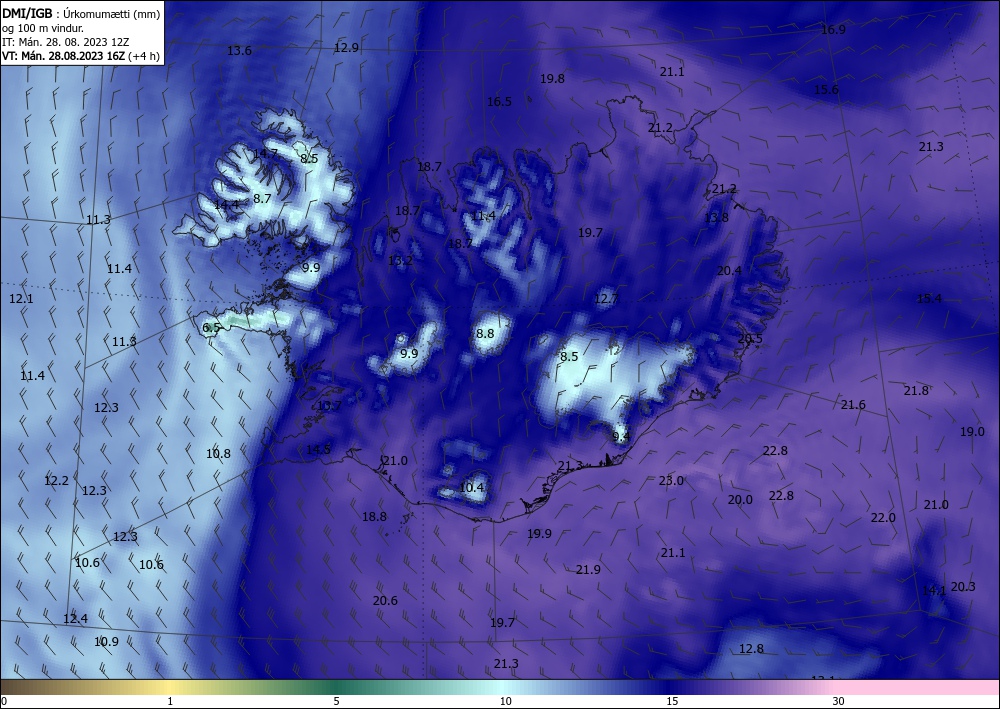Click the map value 21.6
Screen dimensions: 1000x709
(853, 405)
